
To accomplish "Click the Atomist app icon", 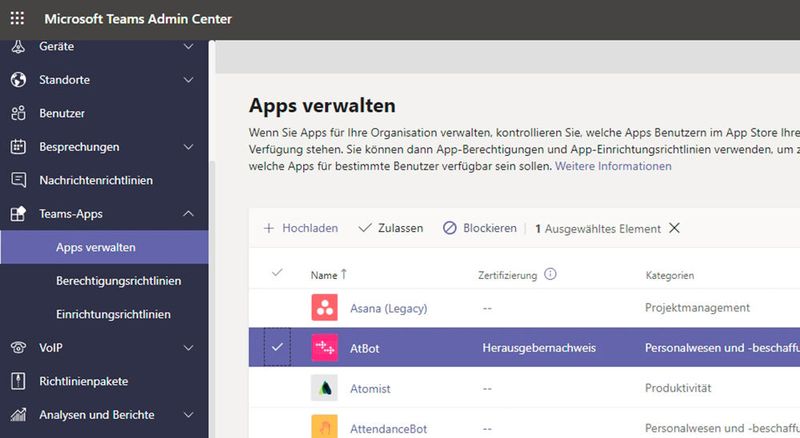I will 324,388.
